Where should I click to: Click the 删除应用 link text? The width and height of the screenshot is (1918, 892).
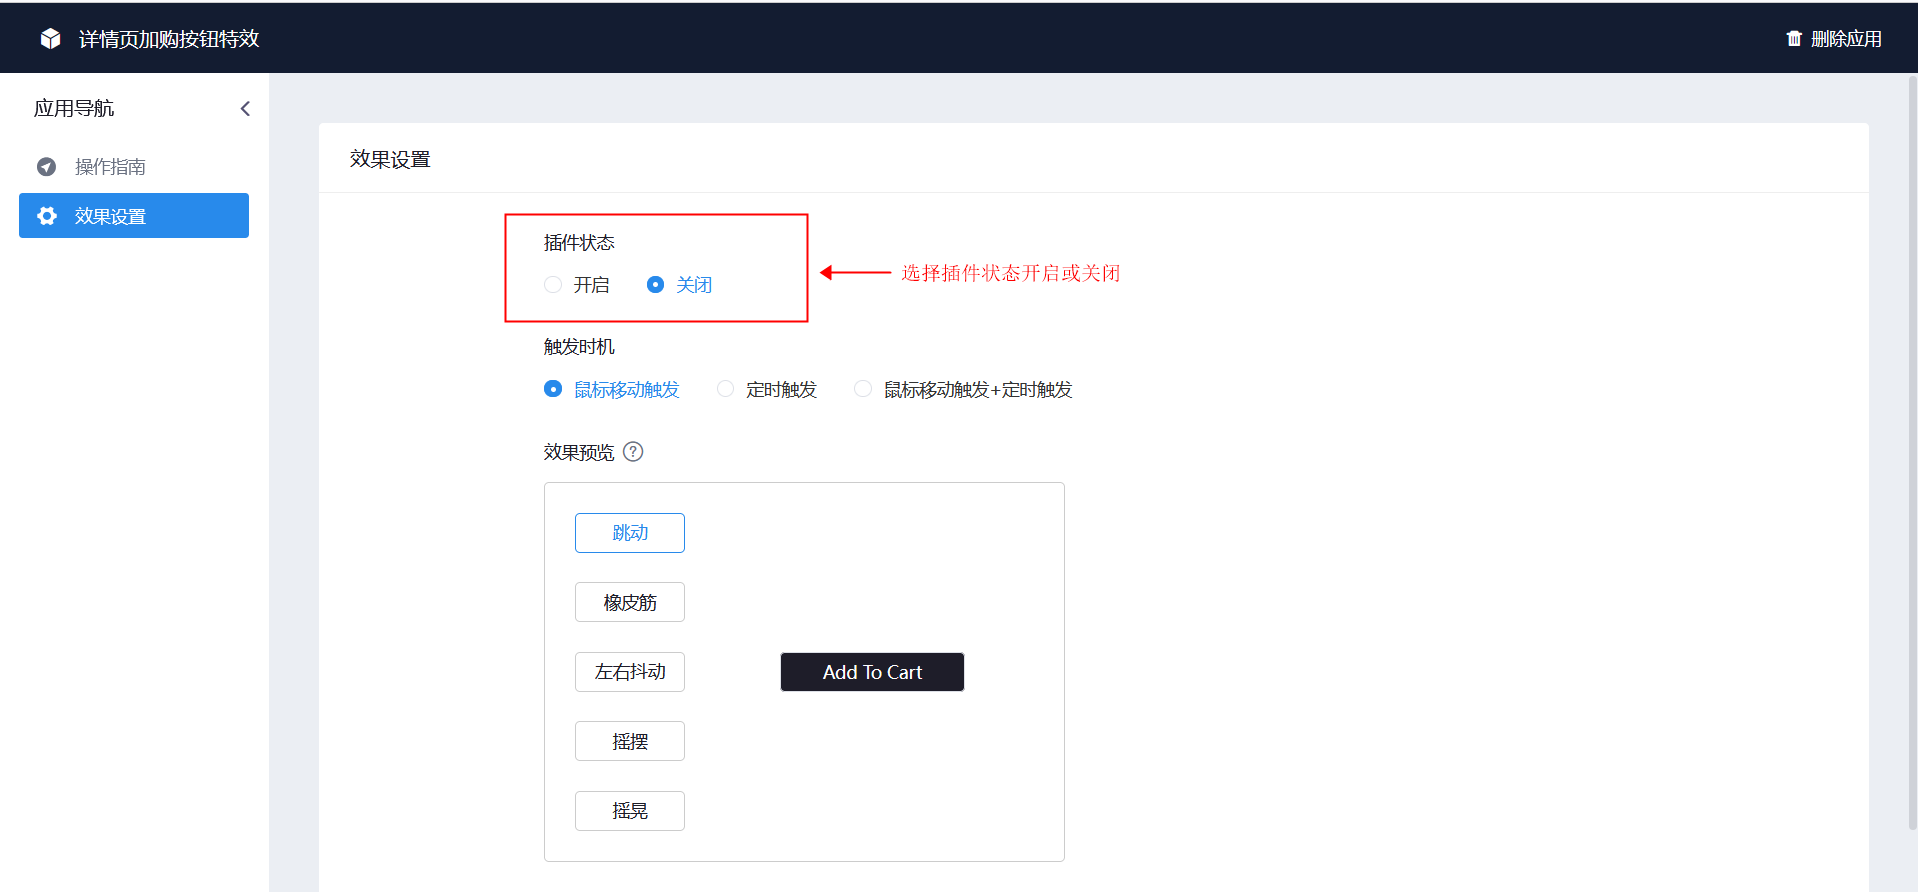point(1846,39)
